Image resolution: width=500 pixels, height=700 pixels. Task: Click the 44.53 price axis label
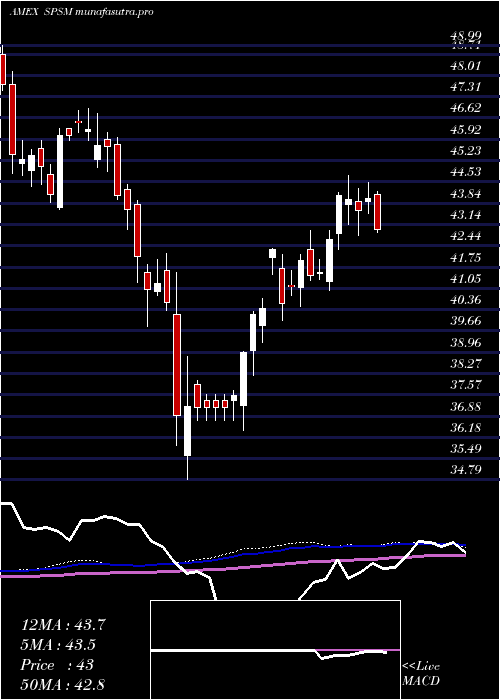466,172
